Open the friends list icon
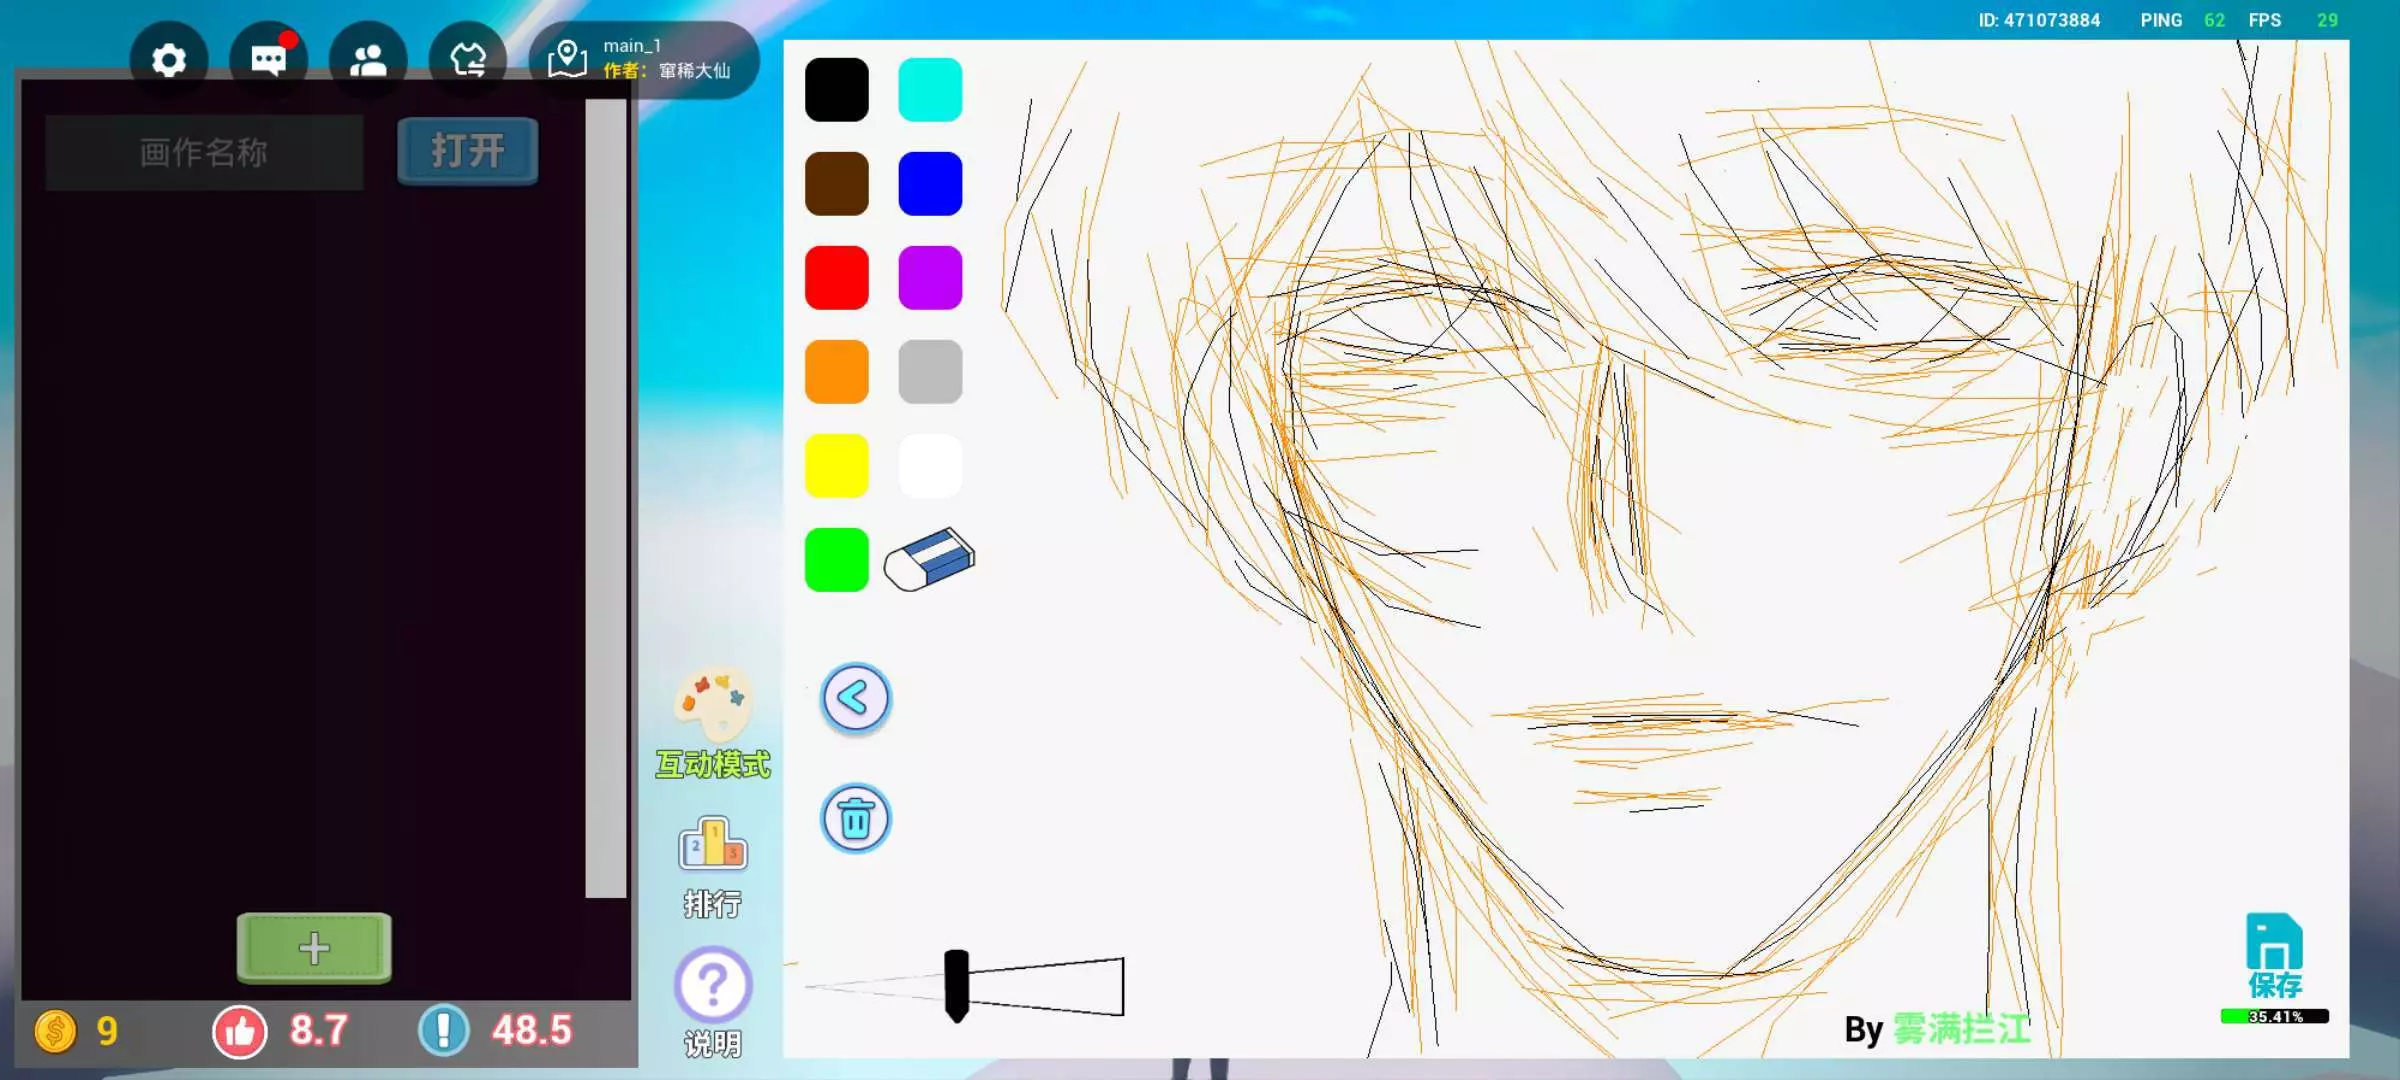This screenshot has width=2400, height=1080. pos(368,61)
